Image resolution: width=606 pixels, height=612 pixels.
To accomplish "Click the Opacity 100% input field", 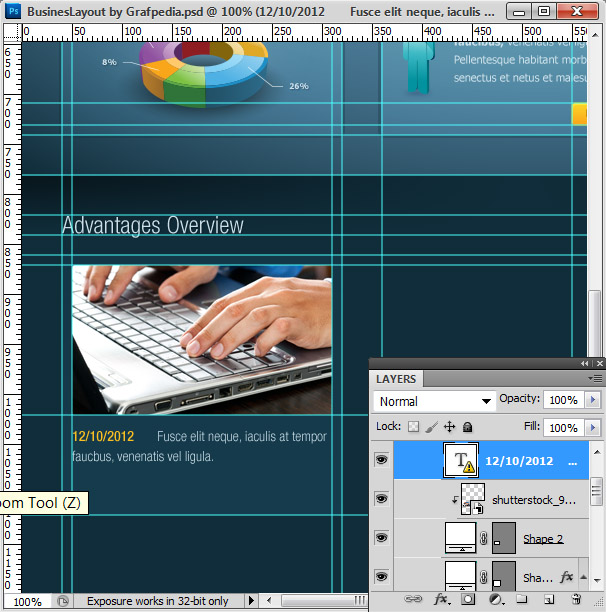I will [564, 400].
